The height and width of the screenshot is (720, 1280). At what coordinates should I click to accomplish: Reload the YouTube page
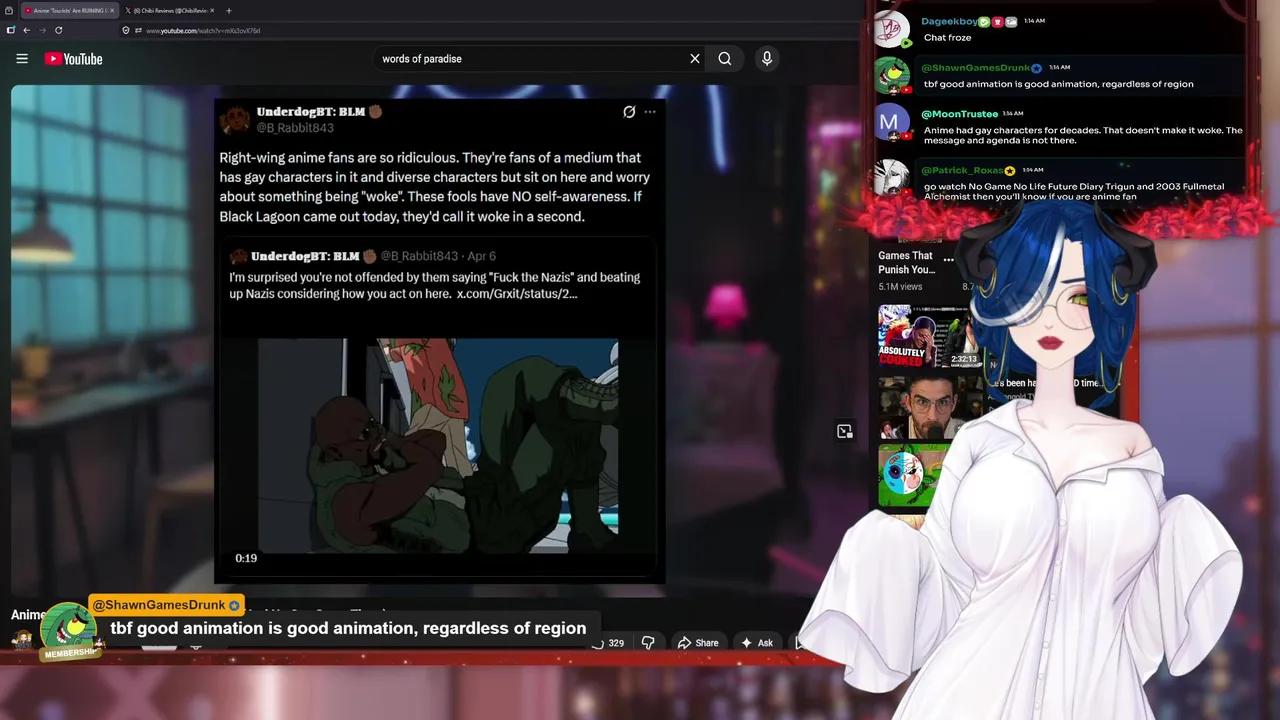[59, 30]
